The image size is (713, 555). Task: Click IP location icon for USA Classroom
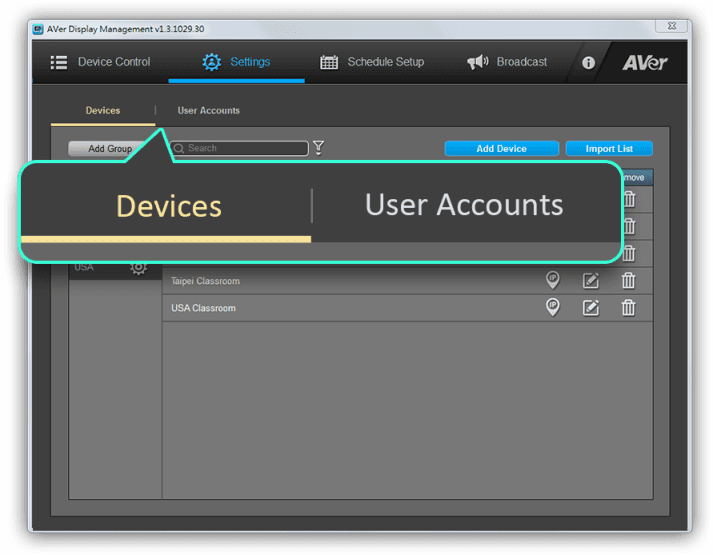552,307
